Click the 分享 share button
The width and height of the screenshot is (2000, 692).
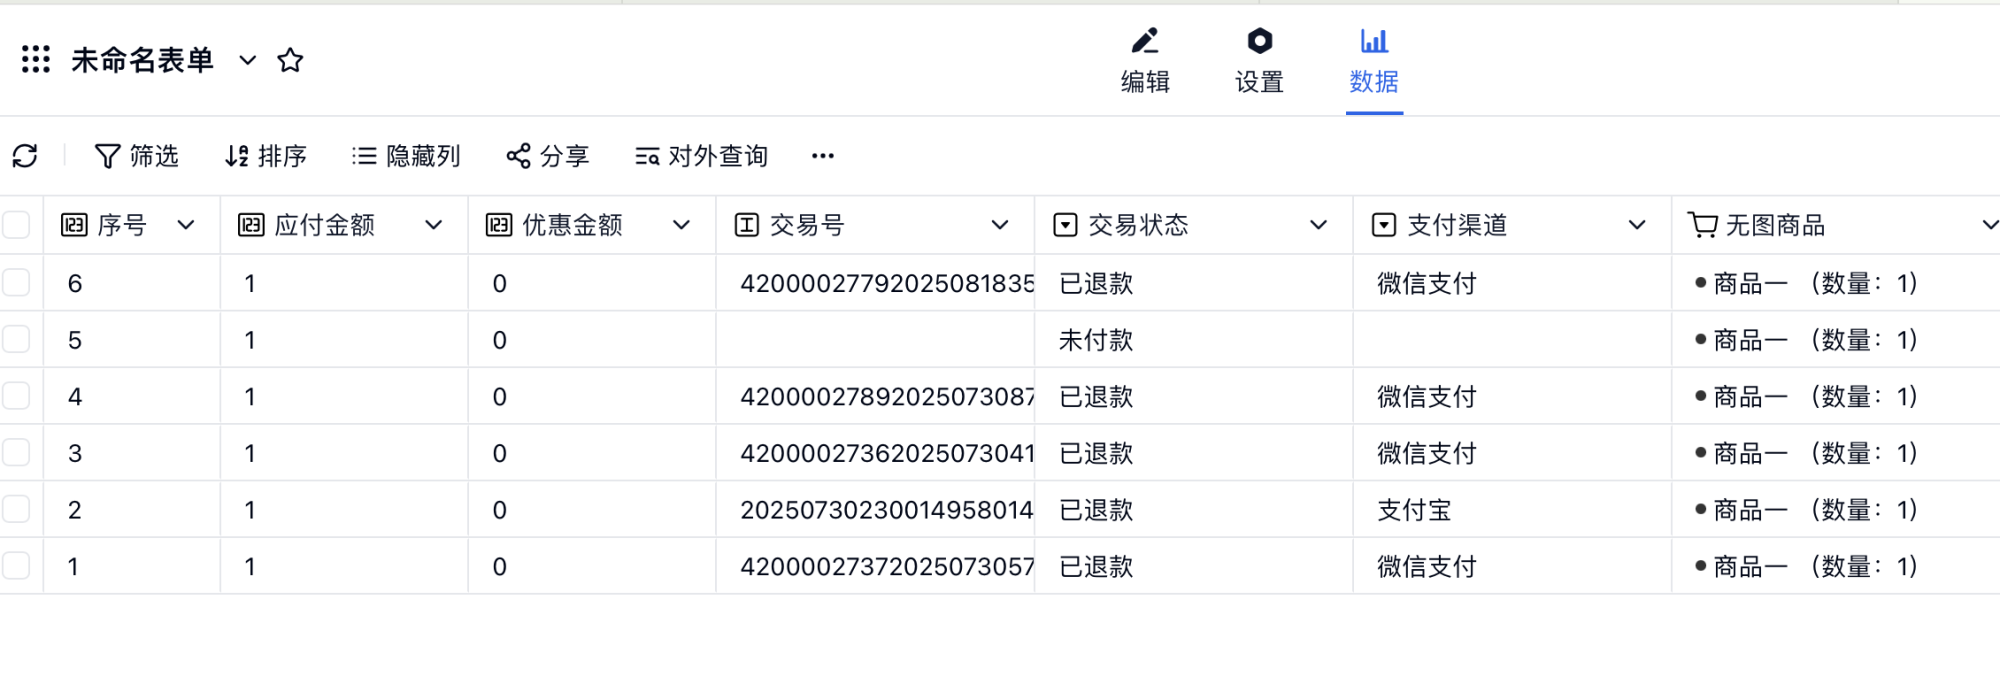click(x=548, y=156)
